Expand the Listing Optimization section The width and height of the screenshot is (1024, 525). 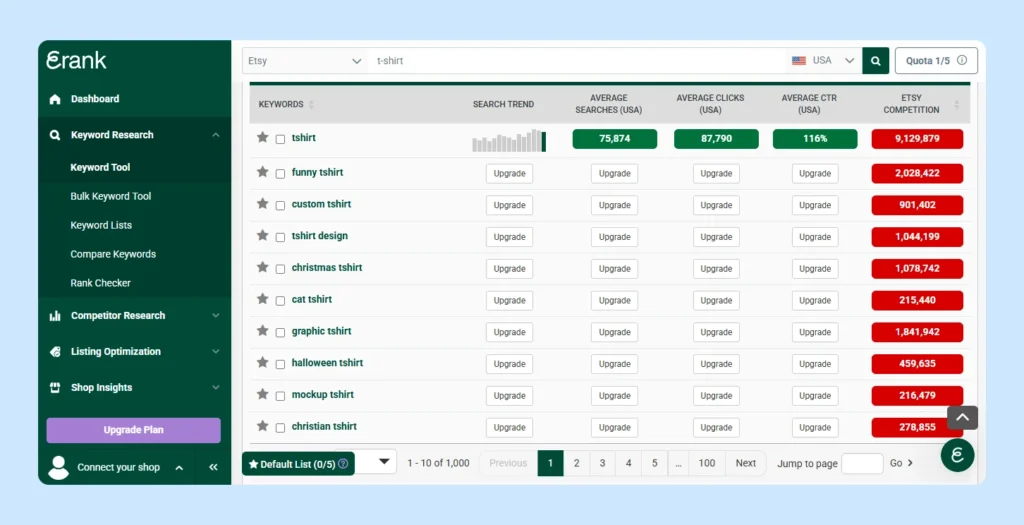point(216,352)
